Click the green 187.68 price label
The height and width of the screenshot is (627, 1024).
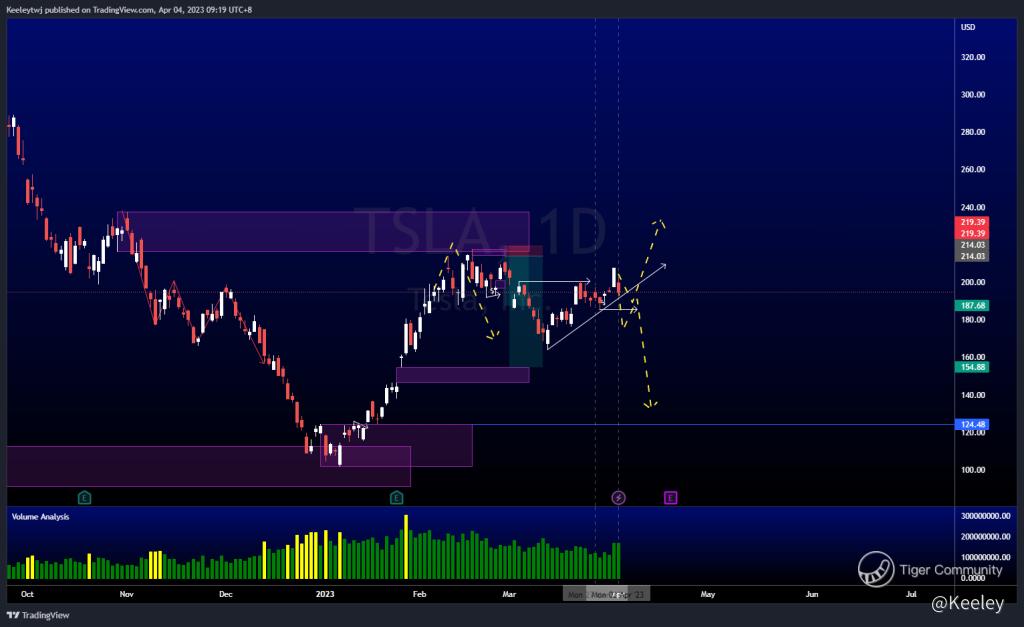[x=972, y=305]
